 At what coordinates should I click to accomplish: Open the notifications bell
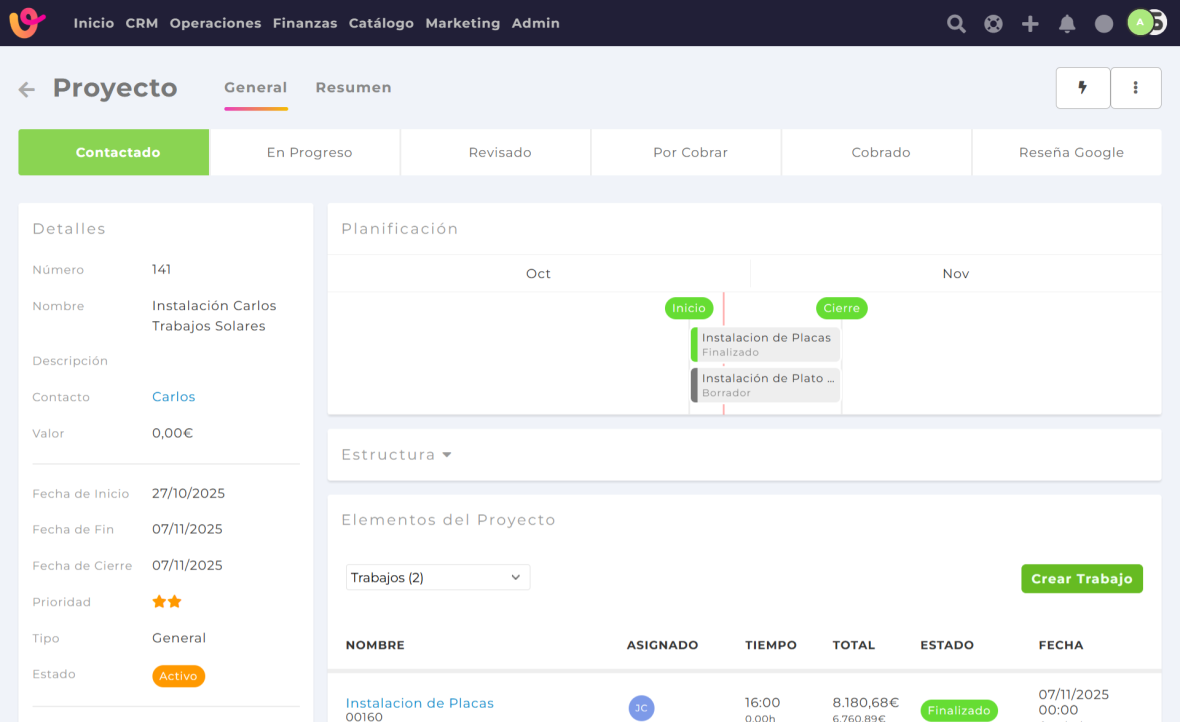click(x=1067, y=24)
